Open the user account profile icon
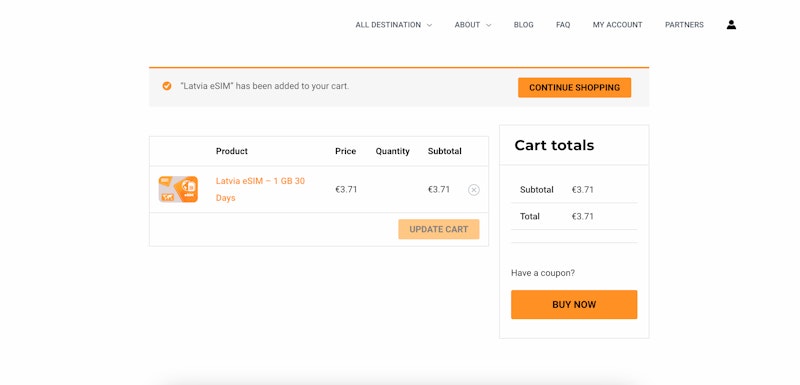The image size is (800, 385). point(731,24)
